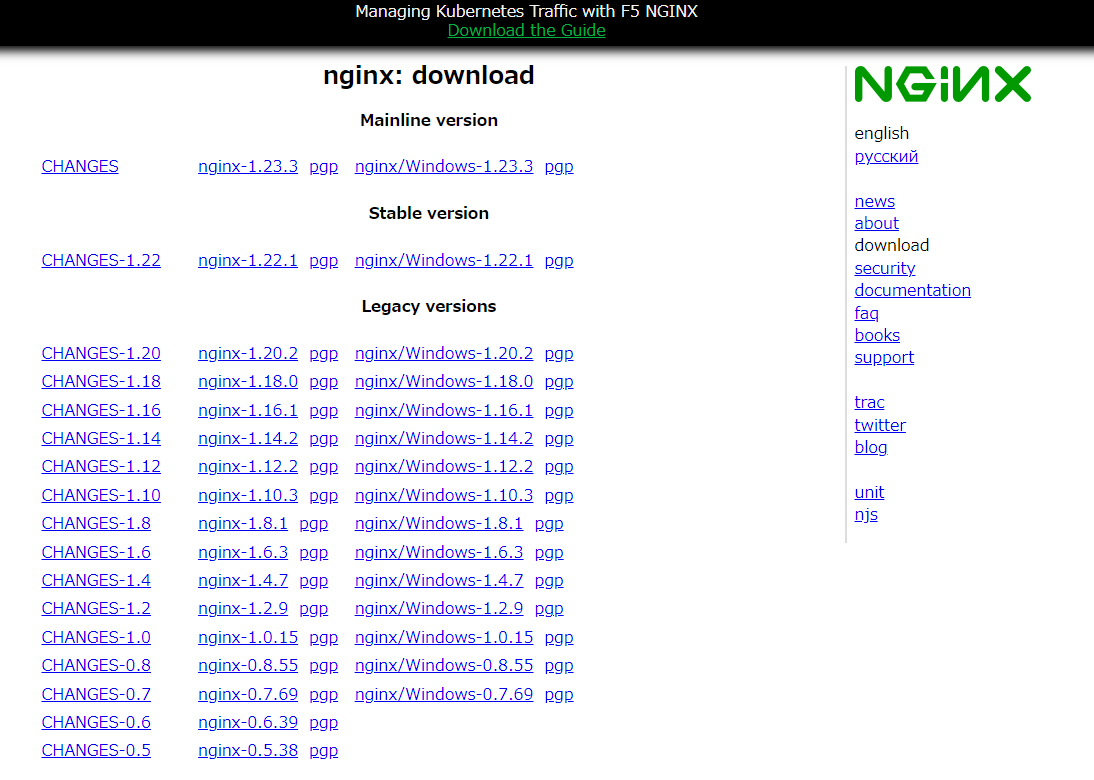Download nginx/Windows-1.14.2

pyautogui.click(x=444, y=438)
